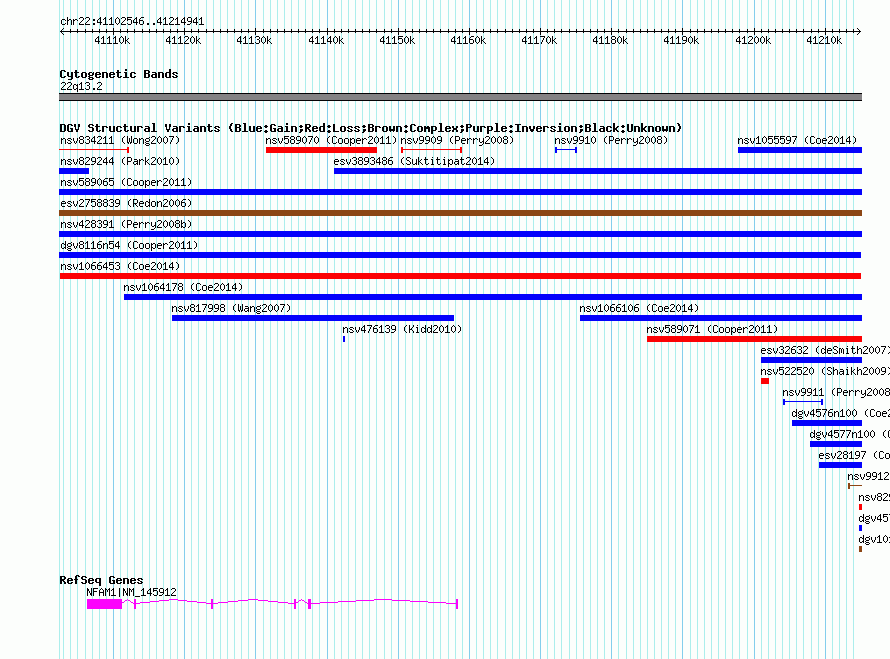Open the esv28197 variant label
The width and height of the screenshot is (890, 659).
point(854,455)
